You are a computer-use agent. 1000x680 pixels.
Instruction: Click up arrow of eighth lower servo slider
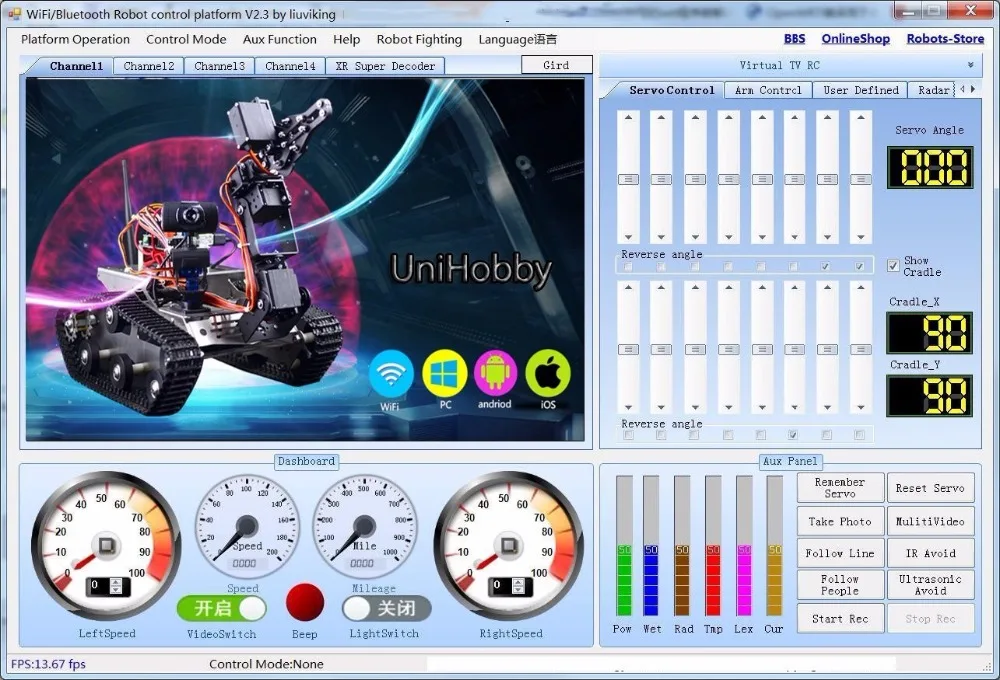click(860, 288)
